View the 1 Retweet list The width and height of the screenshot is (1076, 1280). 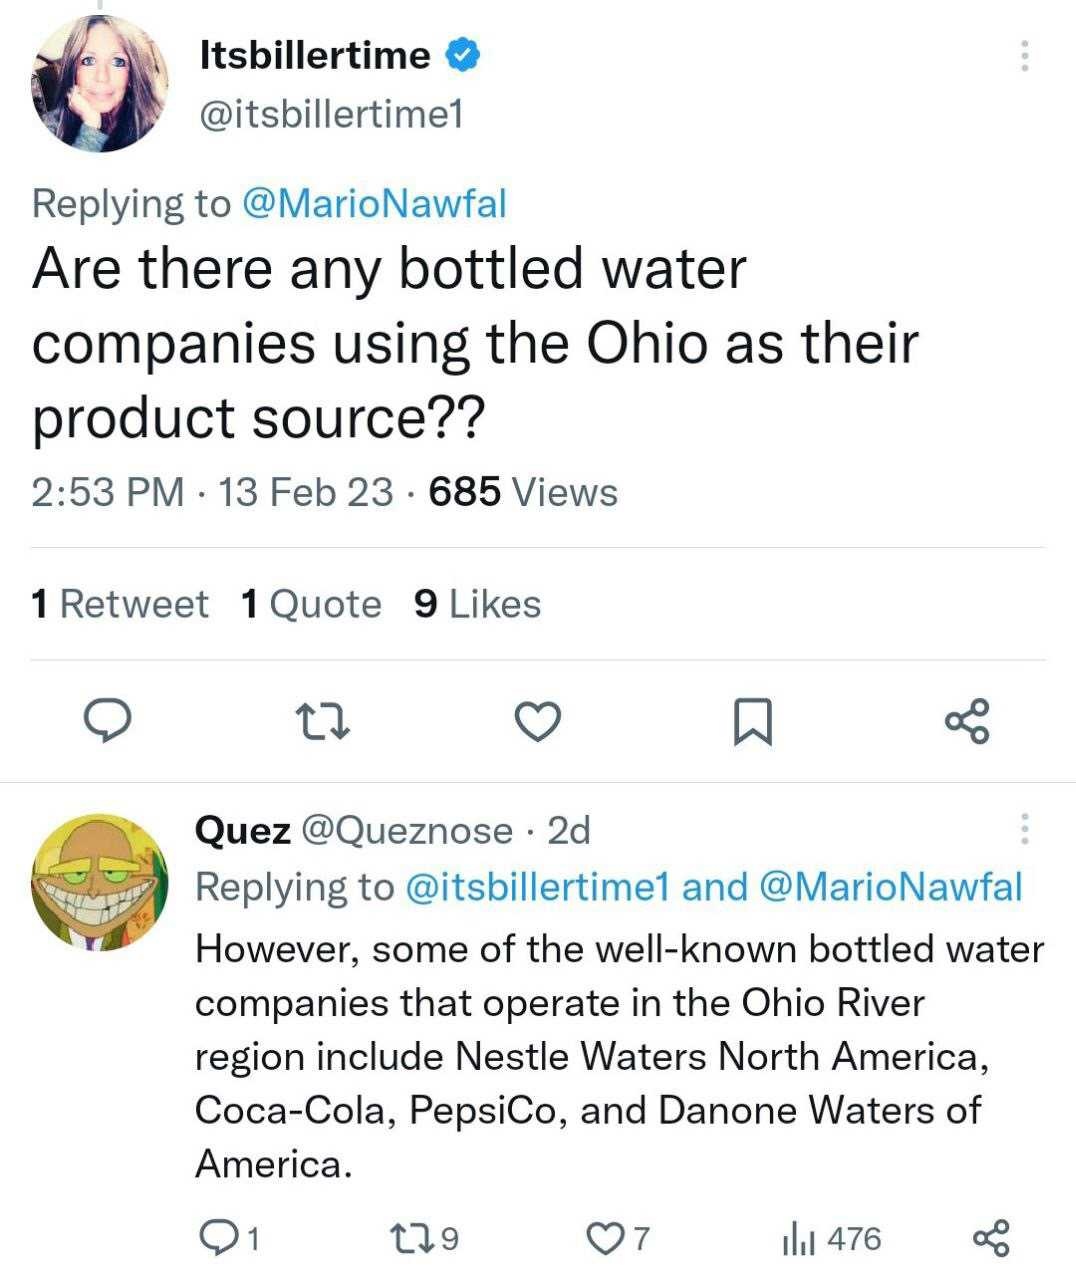[x=120, y=604]
